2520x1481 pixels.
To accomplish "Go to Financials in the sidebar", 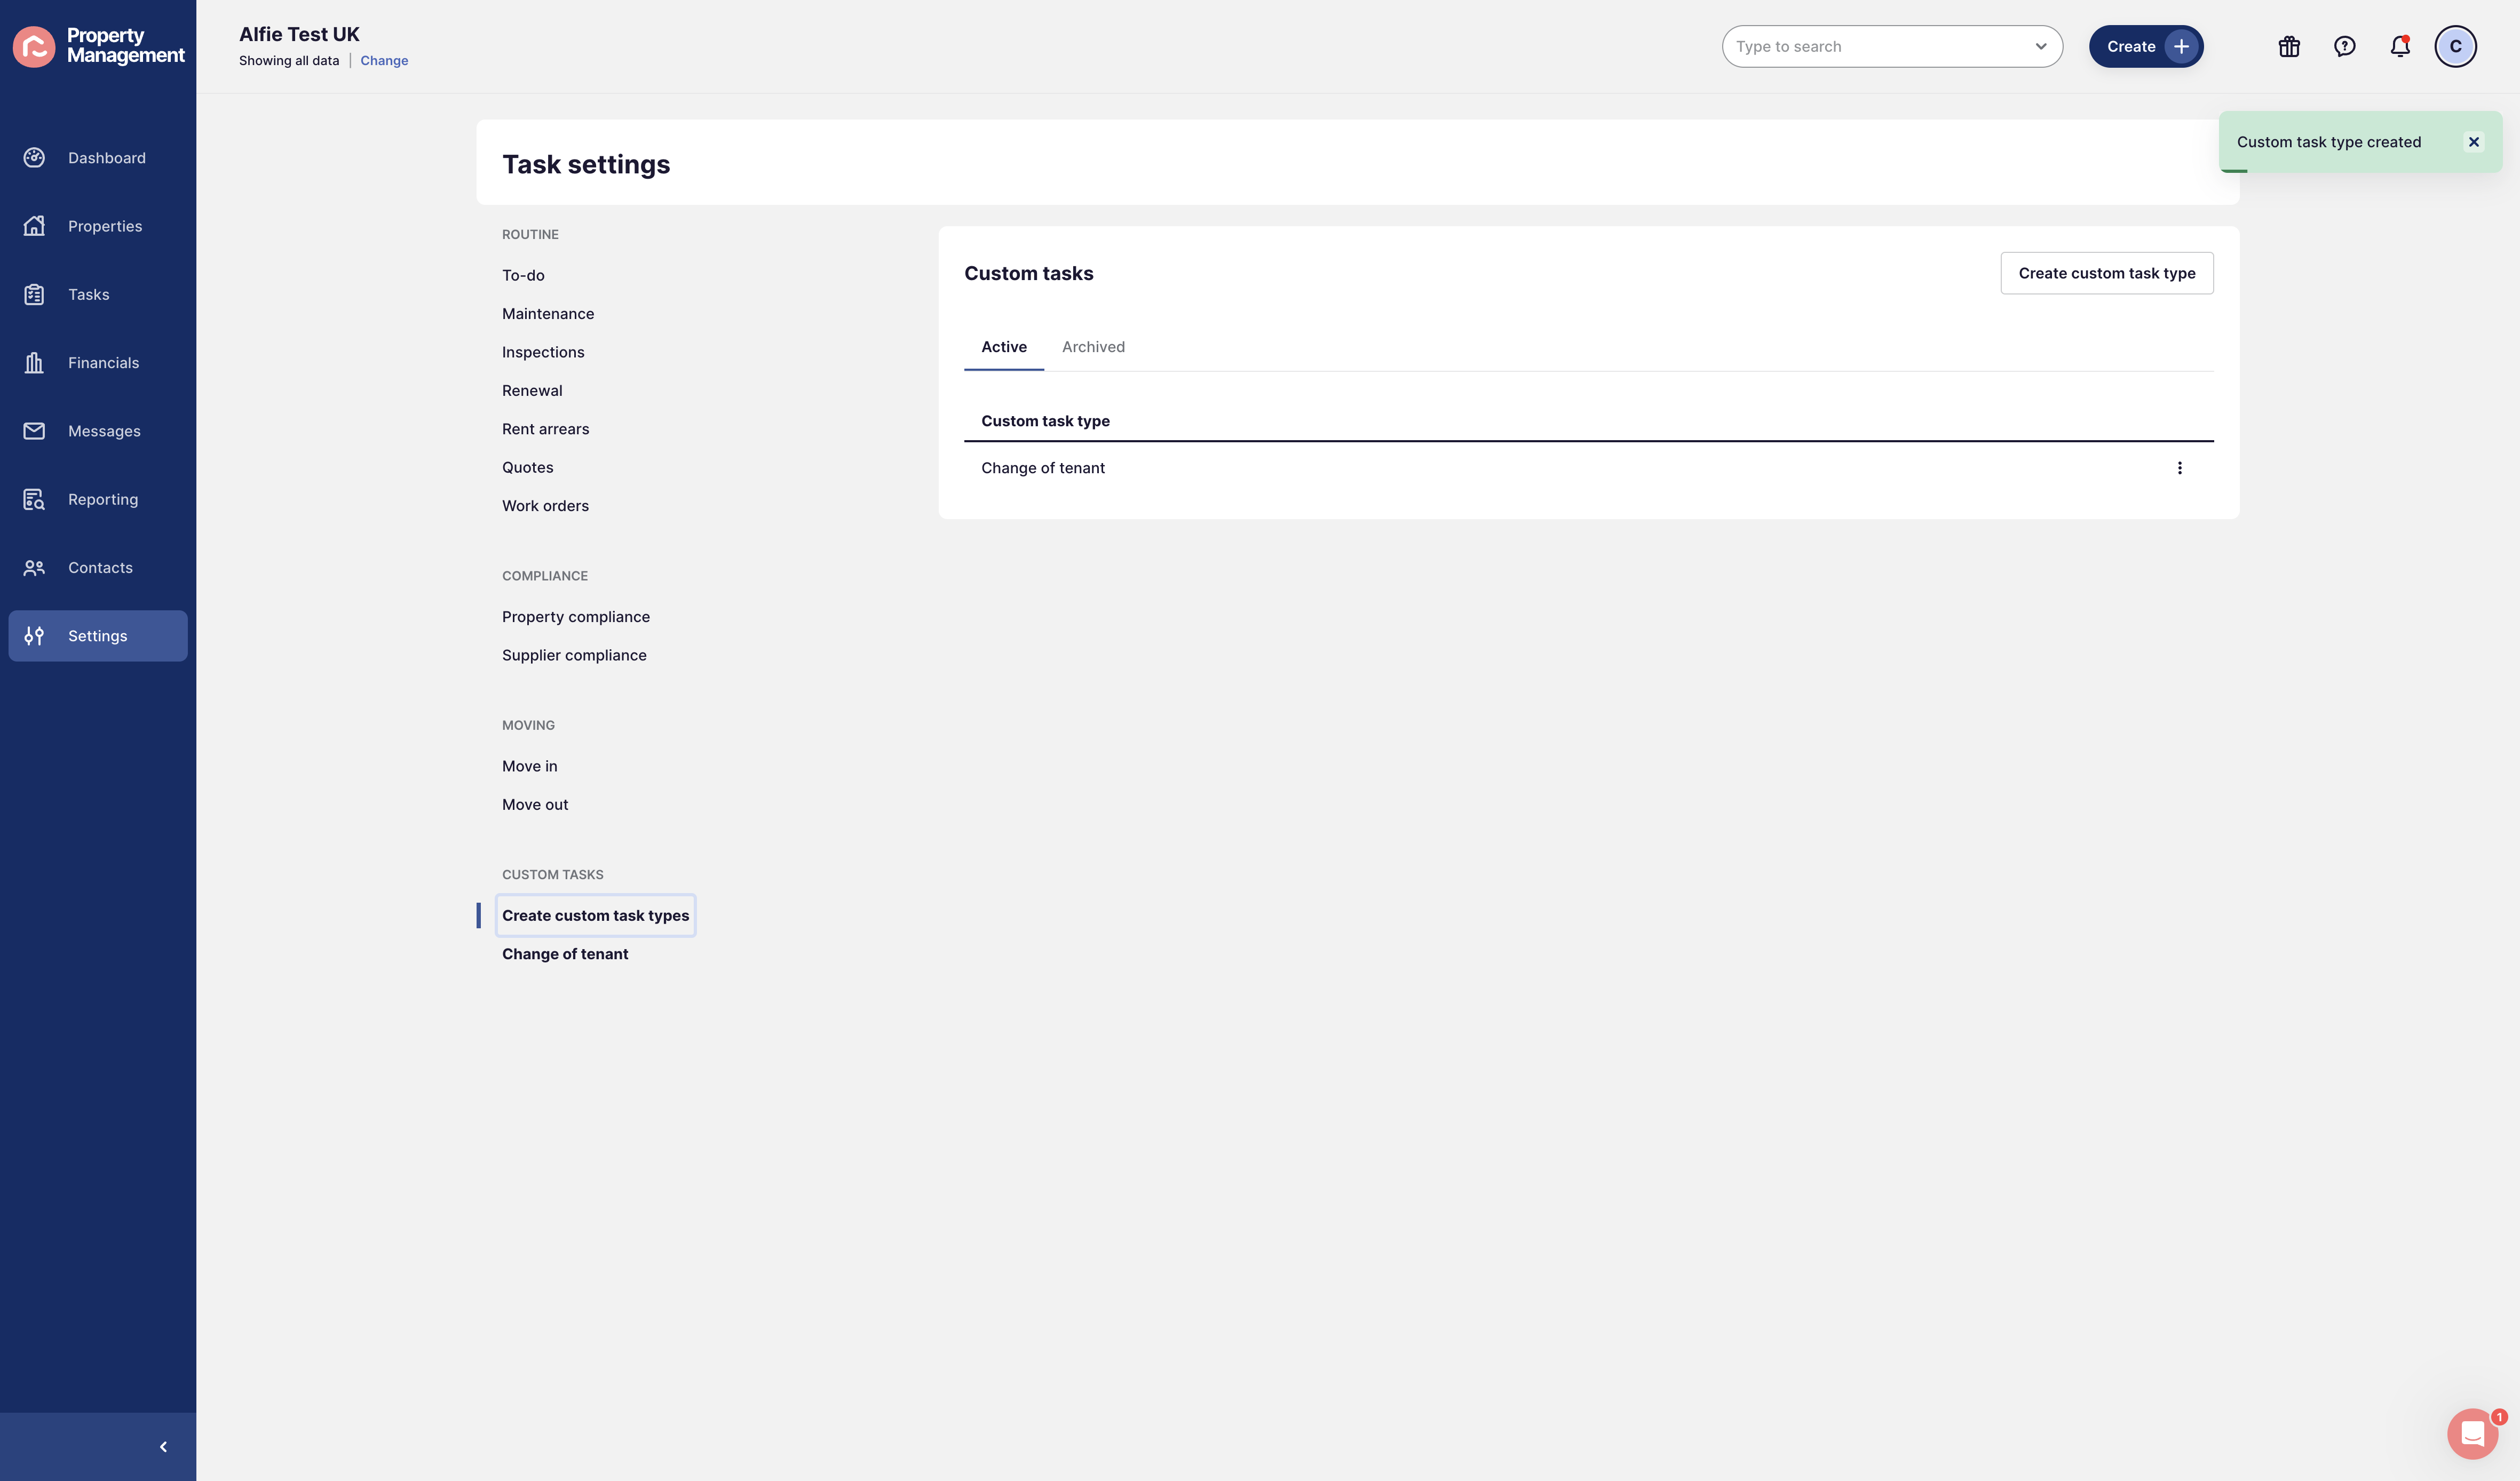I will pos(104,363).
